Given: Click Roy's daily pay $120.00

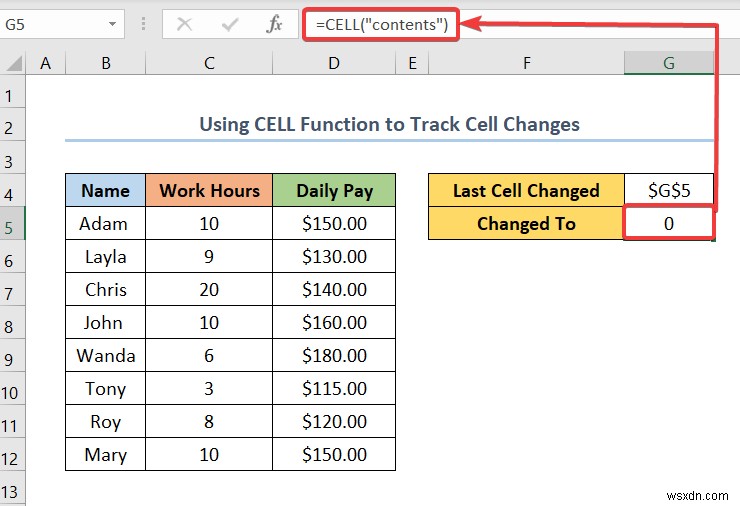Looking at the screenshot, I should coord(334,422).
